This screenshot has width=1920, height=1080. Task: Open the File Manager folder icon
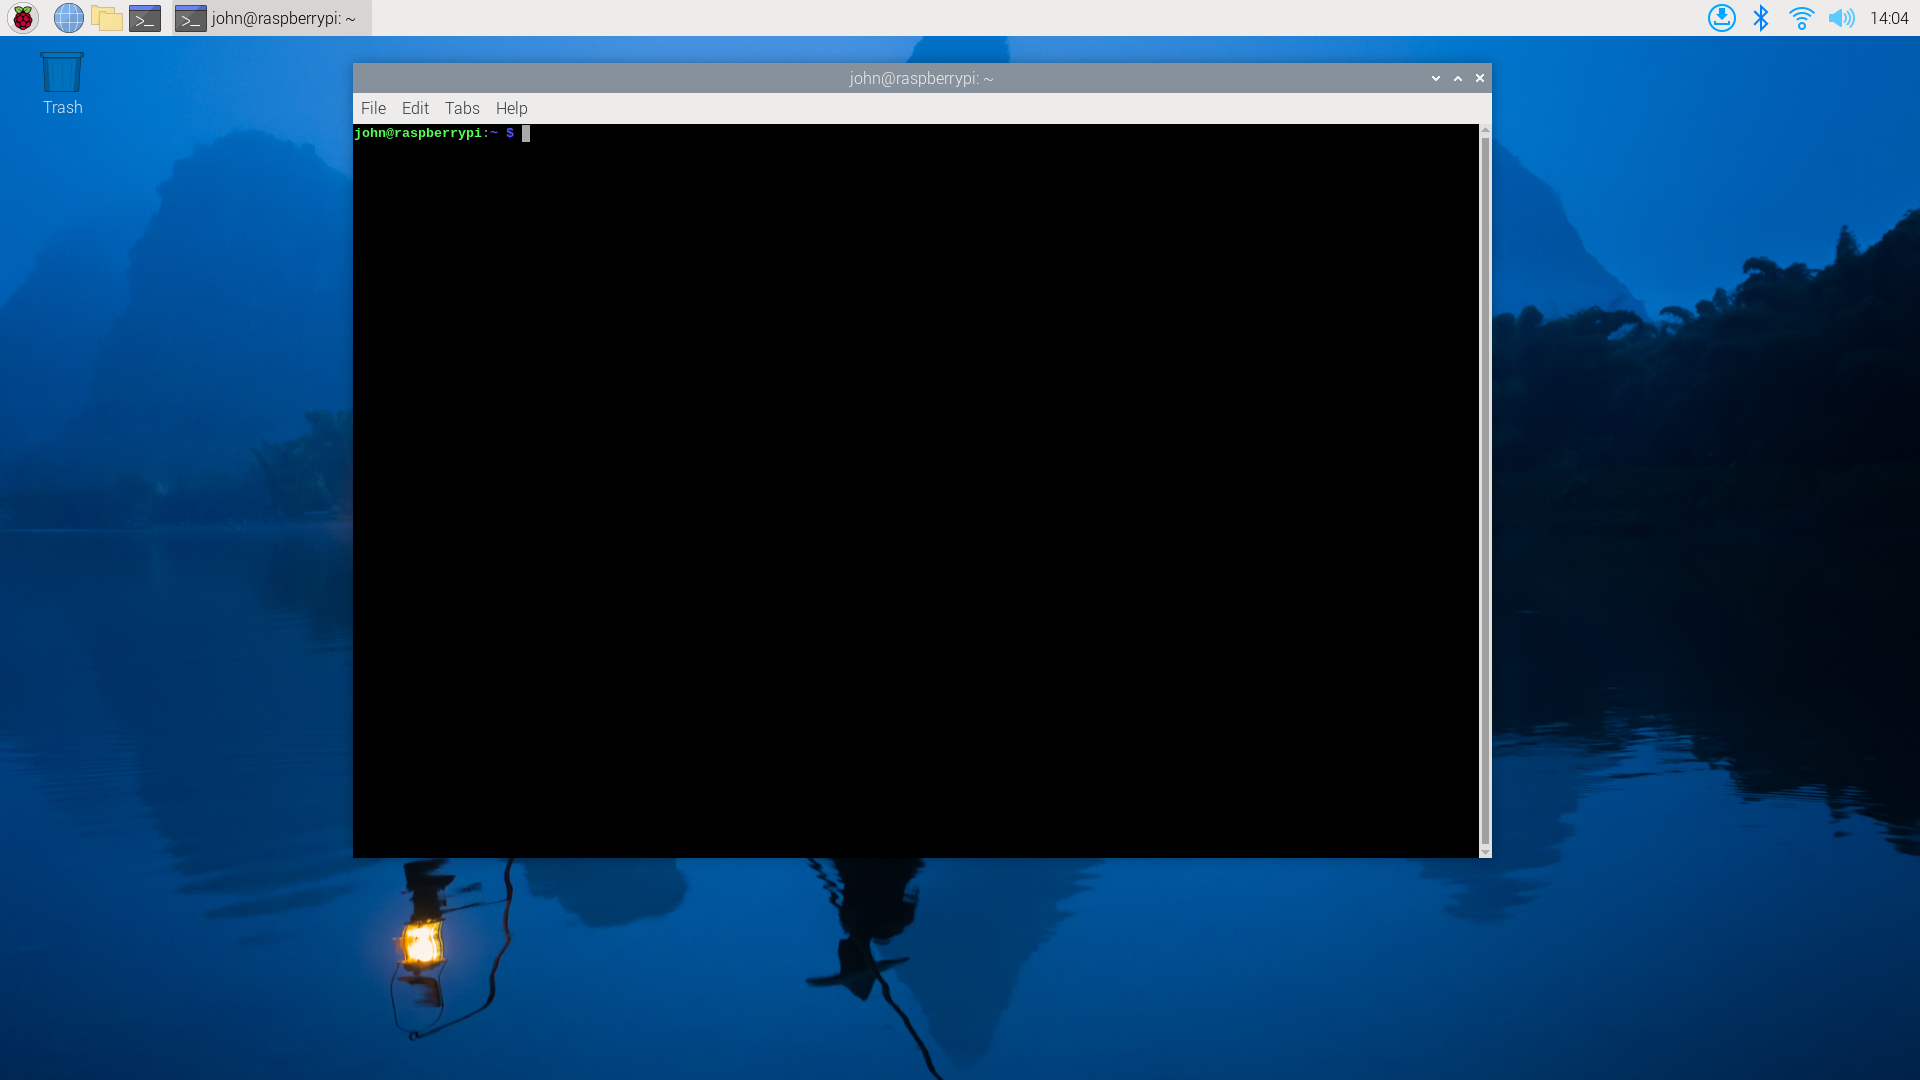tap(107, 18)
